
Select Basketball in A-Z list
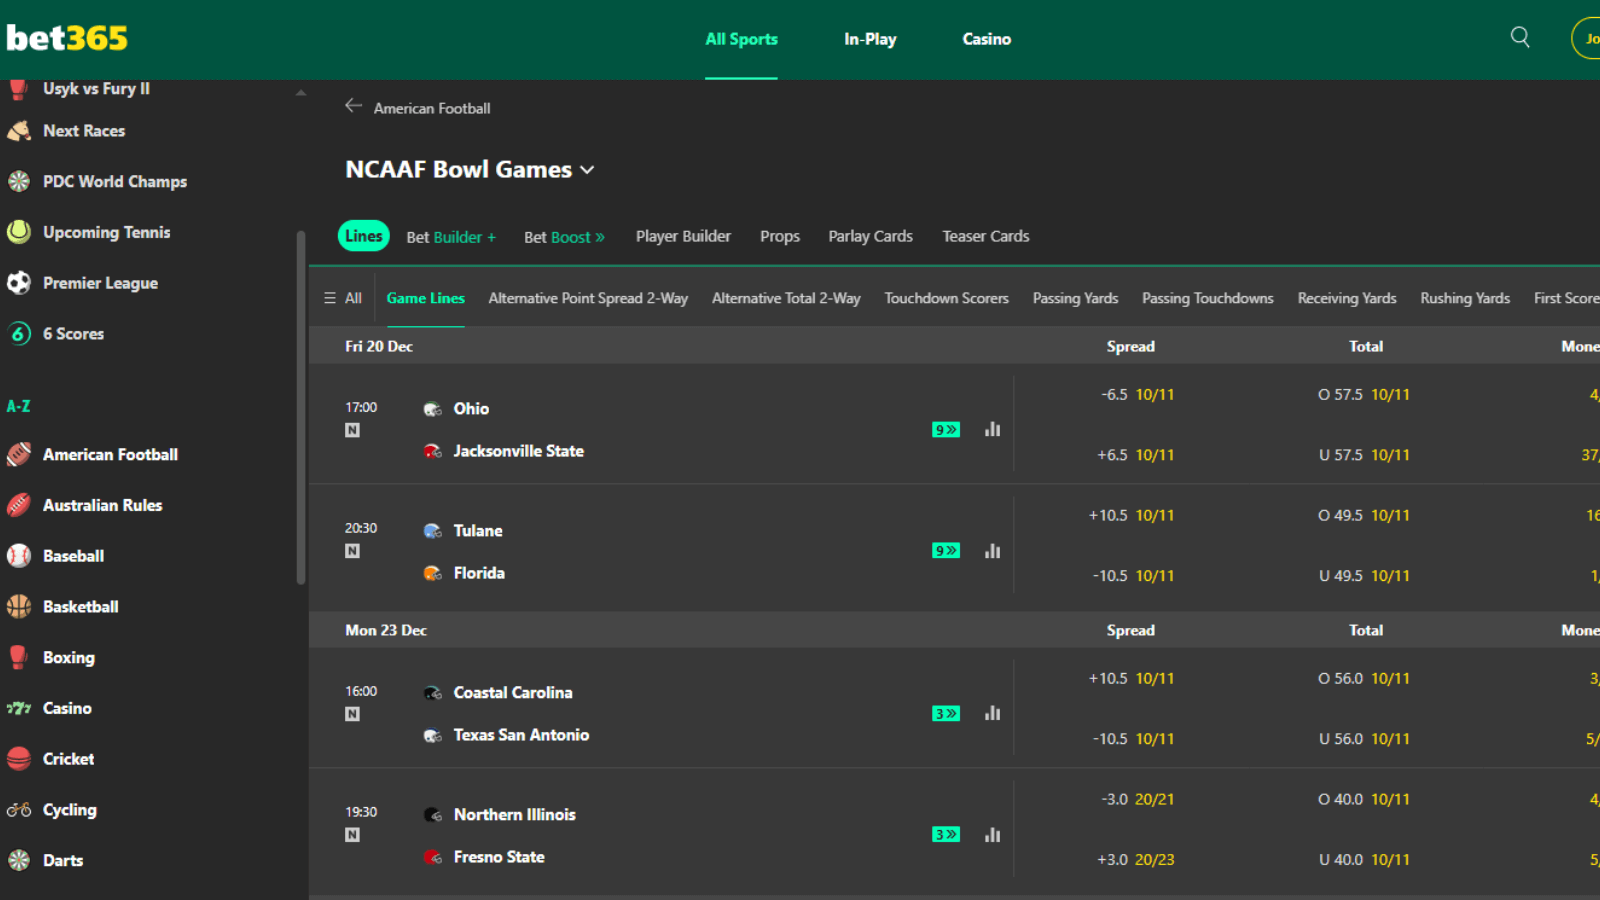tap(80, 607)
